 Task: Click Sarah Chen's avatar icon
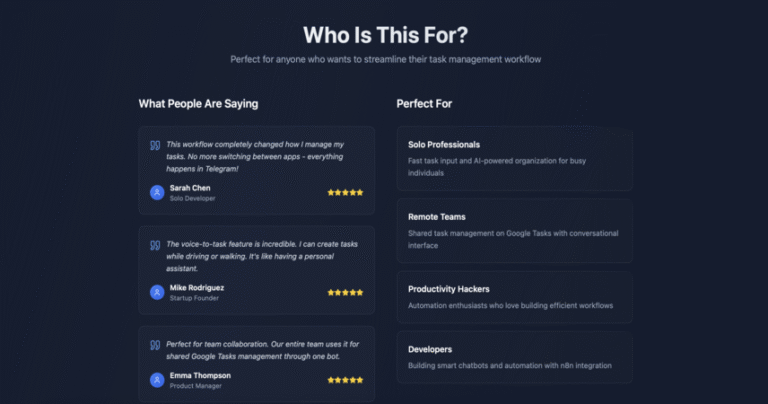[157, 192]
